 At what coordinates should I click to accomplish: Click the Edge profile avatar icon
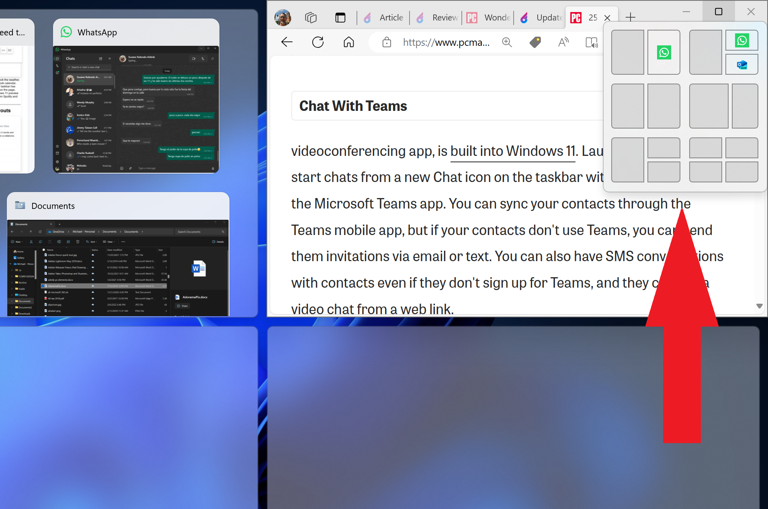[x=283, y=17]
